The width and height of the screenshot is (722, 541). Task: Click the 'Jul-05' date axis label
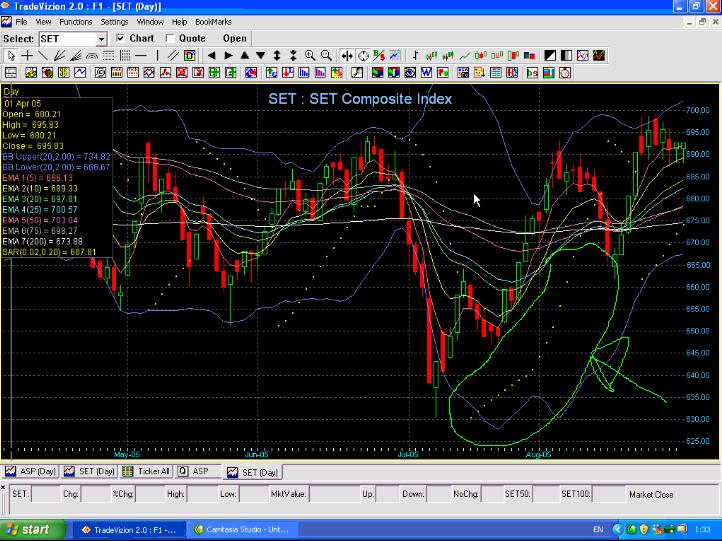[408, 454]
